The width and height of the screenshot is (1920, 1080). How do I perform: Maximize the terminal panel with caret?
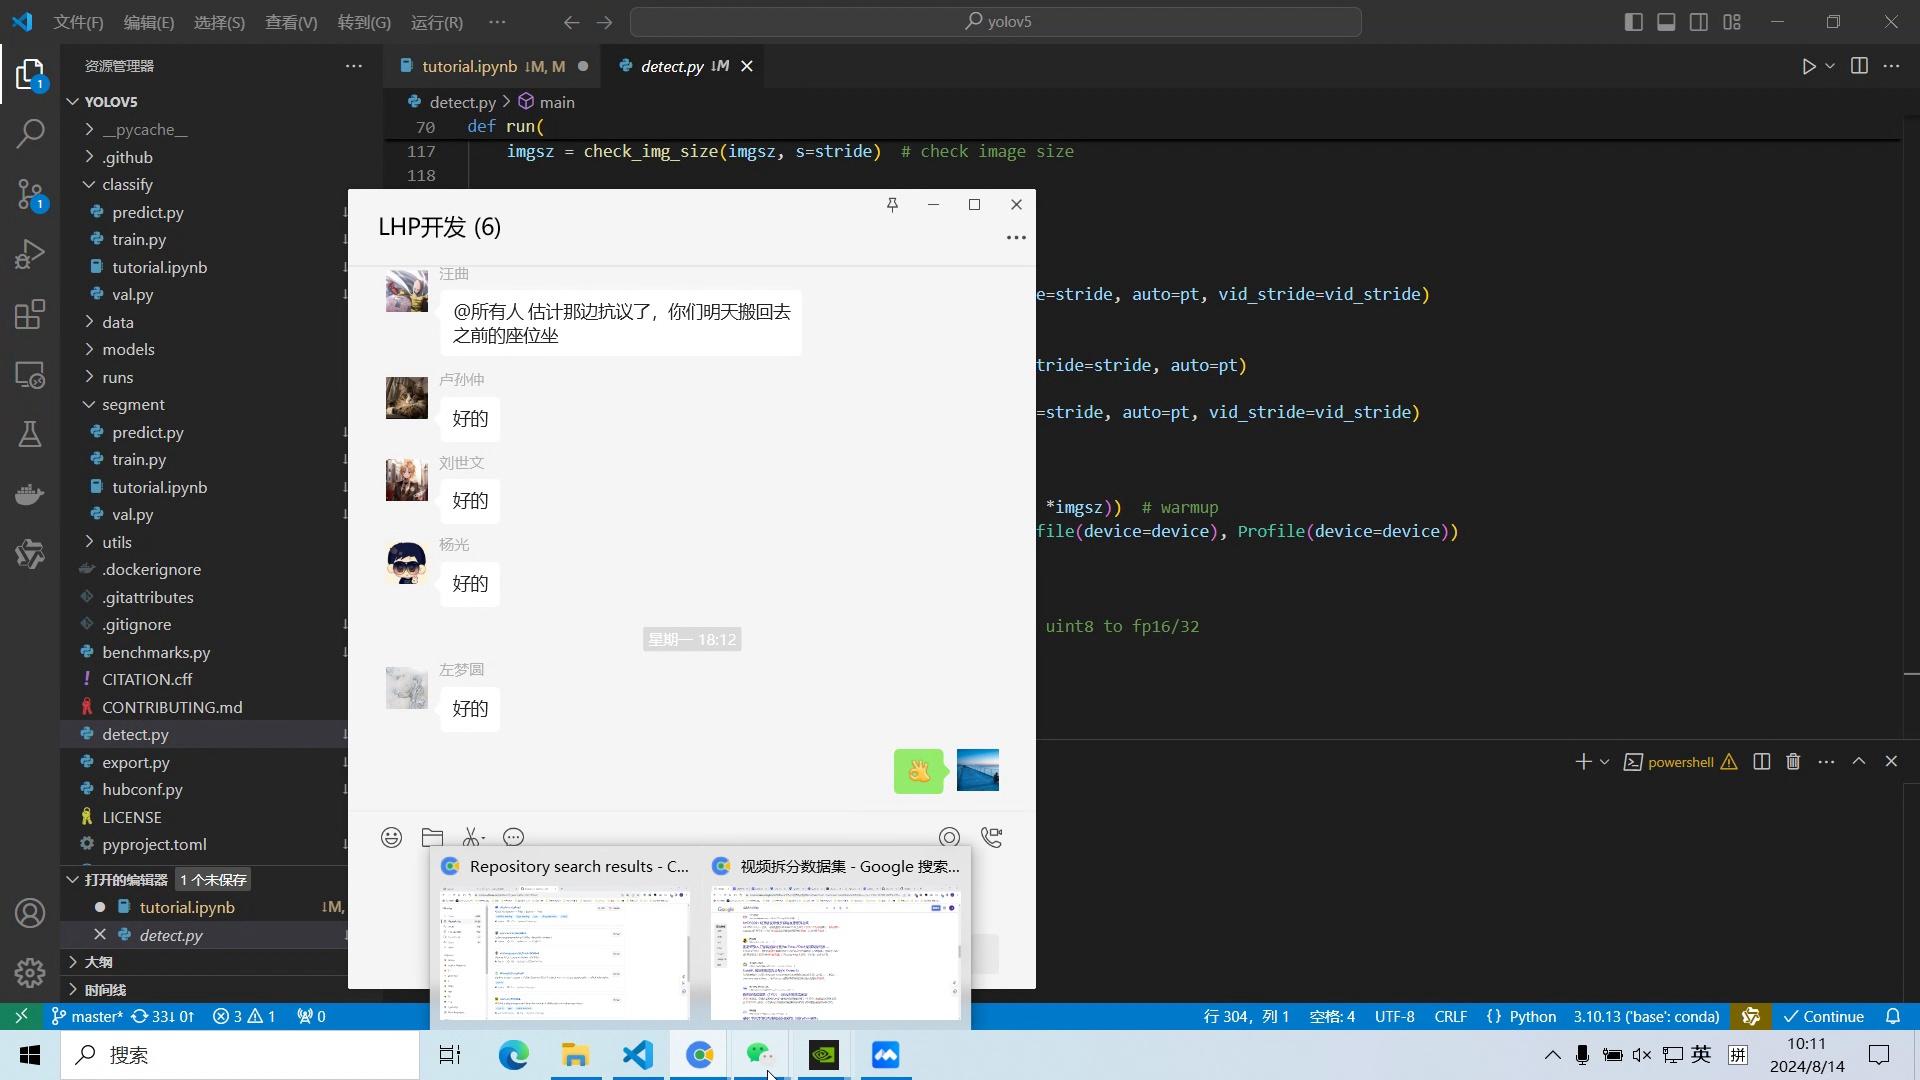[x=1859, y=762]
